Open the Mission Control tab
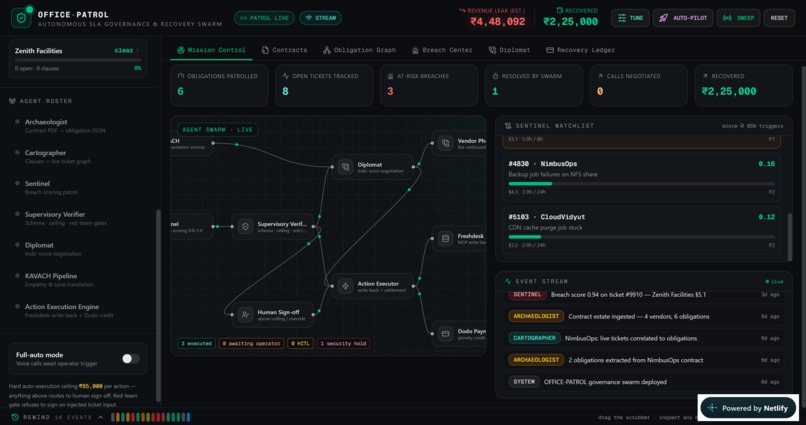This screenshot has width=806, height=425. (211, 50)
